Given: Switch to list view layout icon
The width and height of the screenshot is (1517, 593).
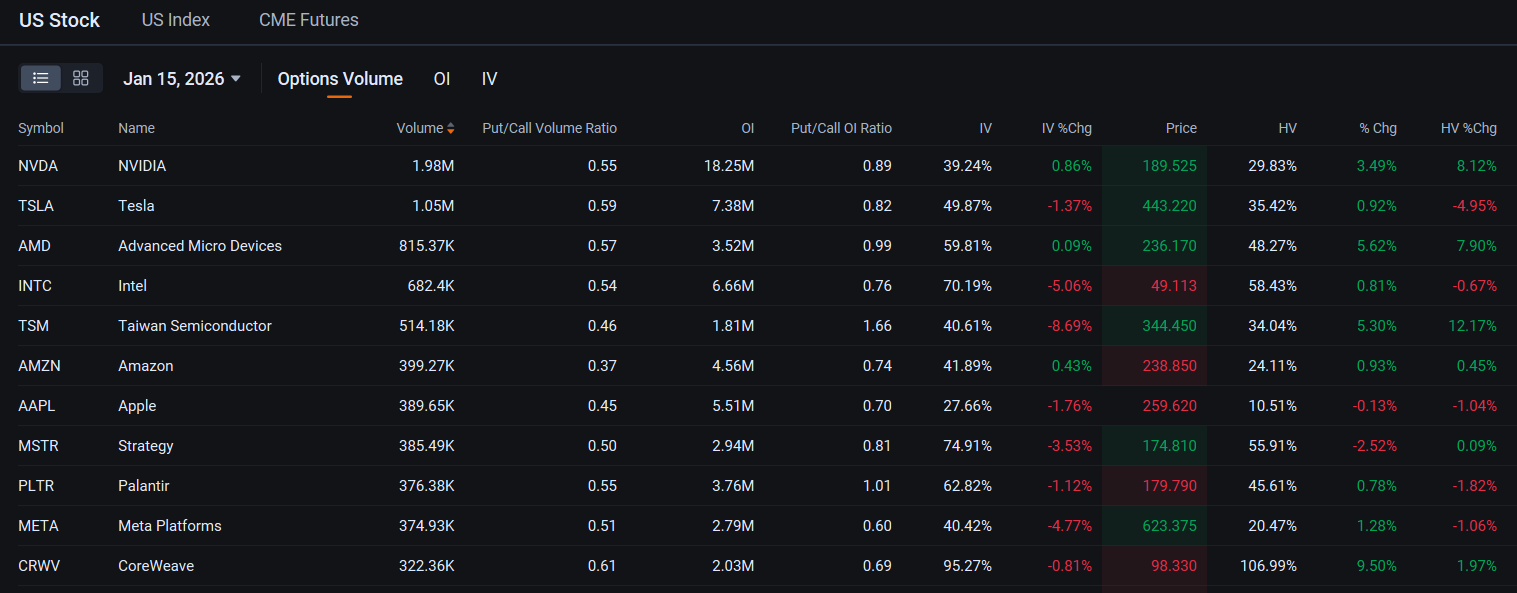Looking at the screenshot, I should (x=41, y=78).
